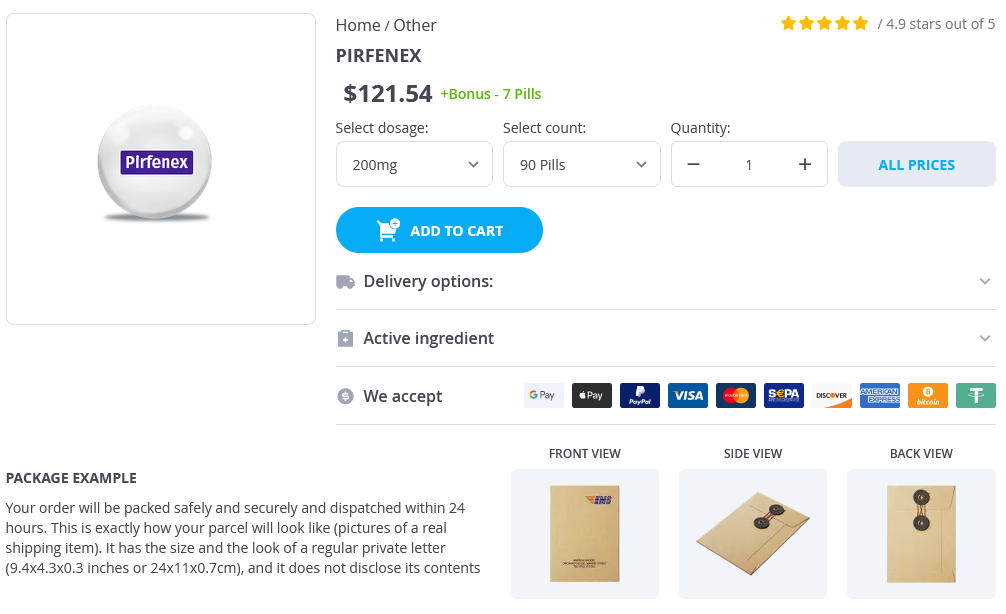Click the SEPA payment icon
This screenshot has height=614, width=1006.
tap(784, 396)
